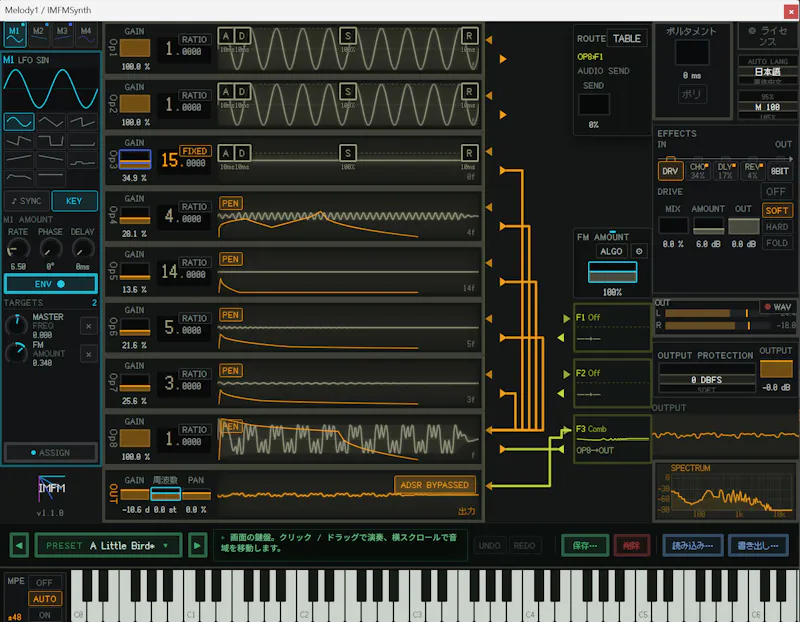Adjust the FM AMOUNT 100% slider
This screenshot has width=800, height=622.
tap(612, 272)
